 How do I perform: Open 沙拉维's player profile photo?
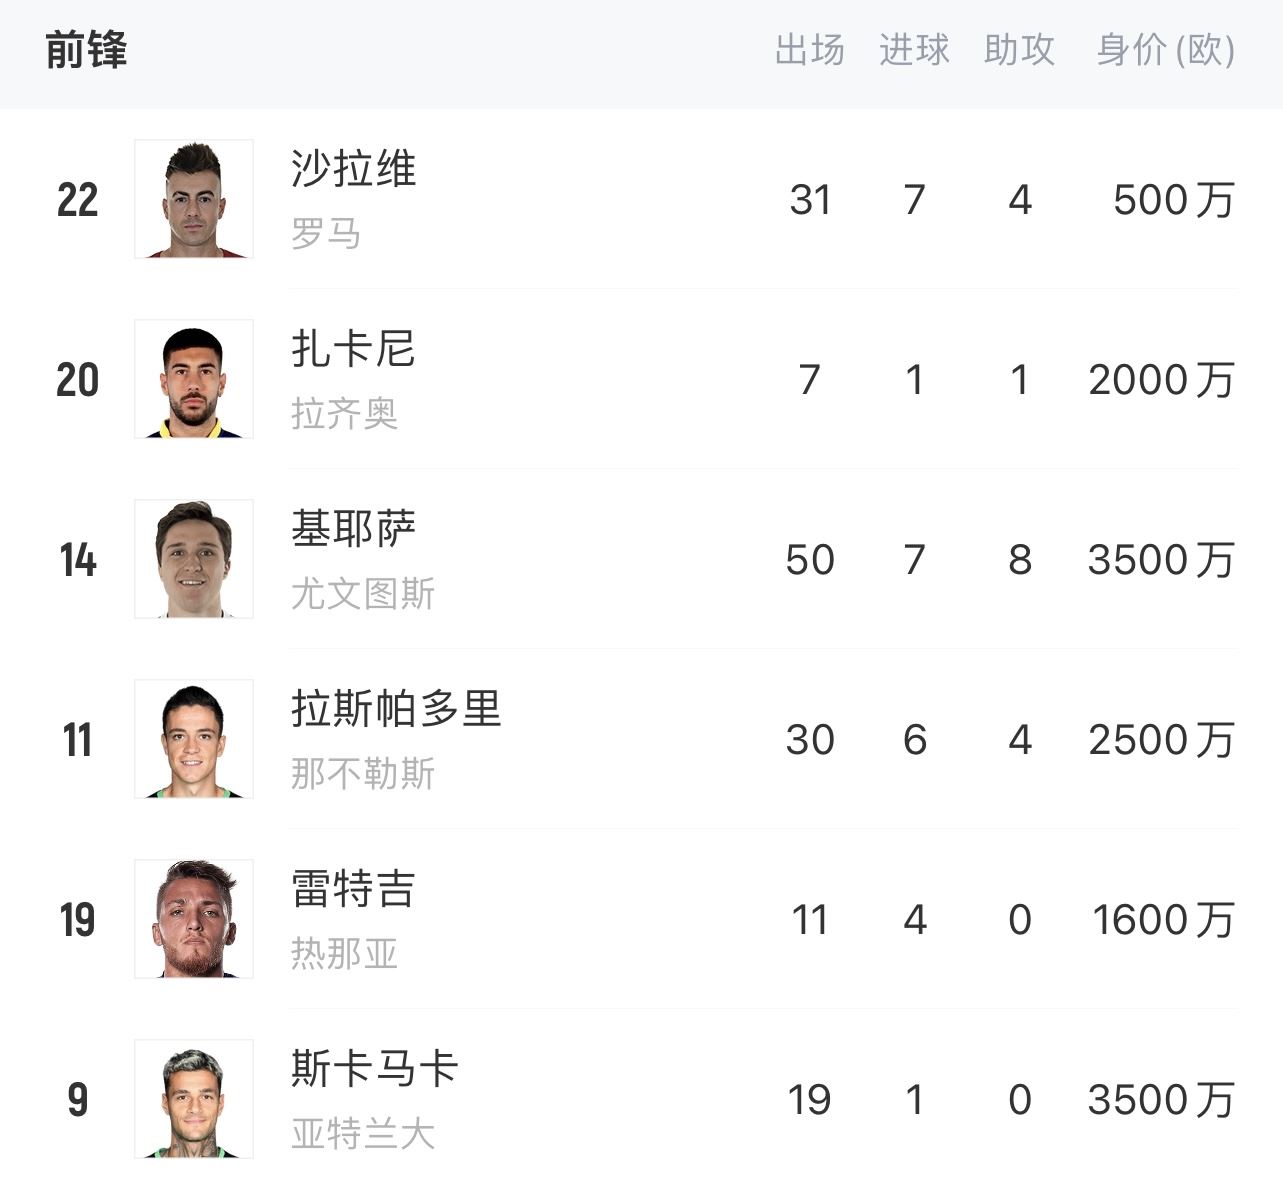tap(193, 198)
